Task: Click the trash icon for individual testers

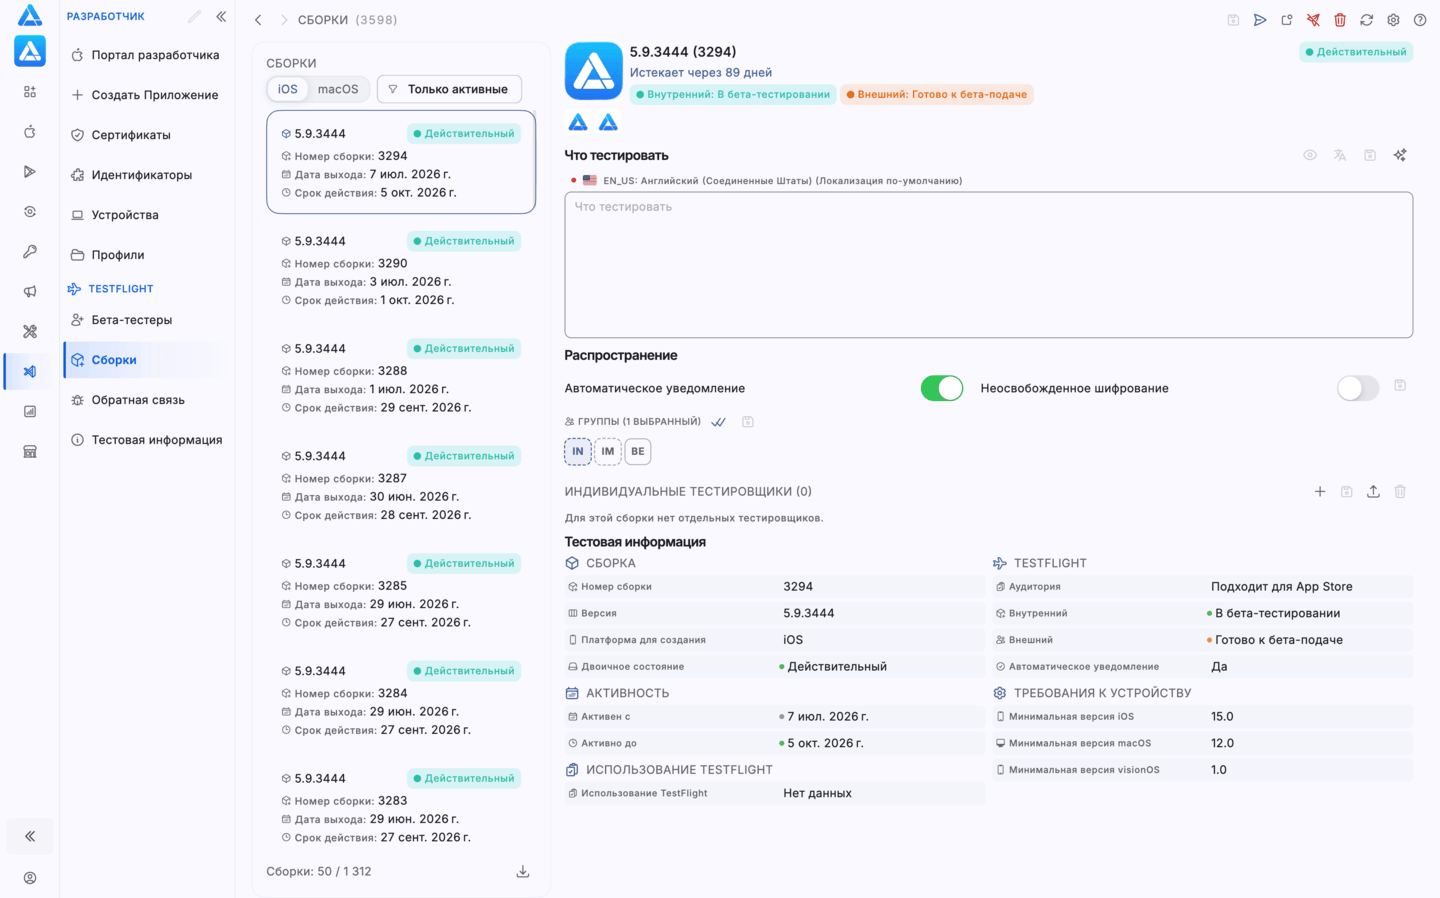Action: [x=1400, y=492]
